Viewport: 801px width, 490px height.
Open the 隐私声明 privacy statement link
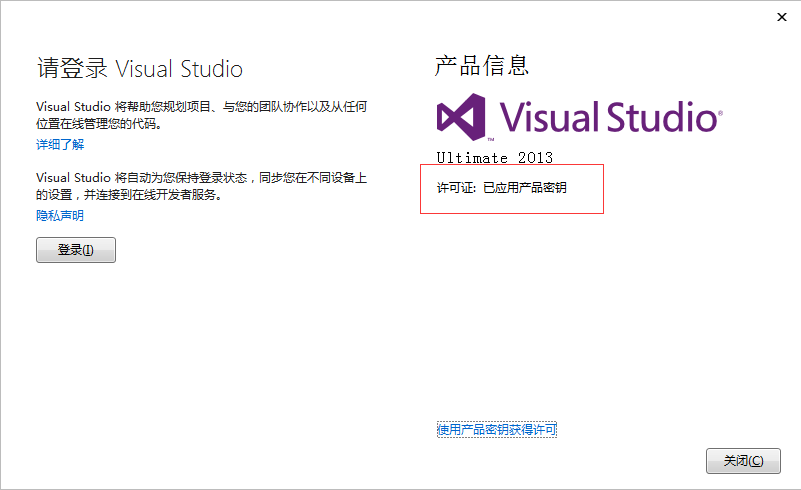coord(60,216)
